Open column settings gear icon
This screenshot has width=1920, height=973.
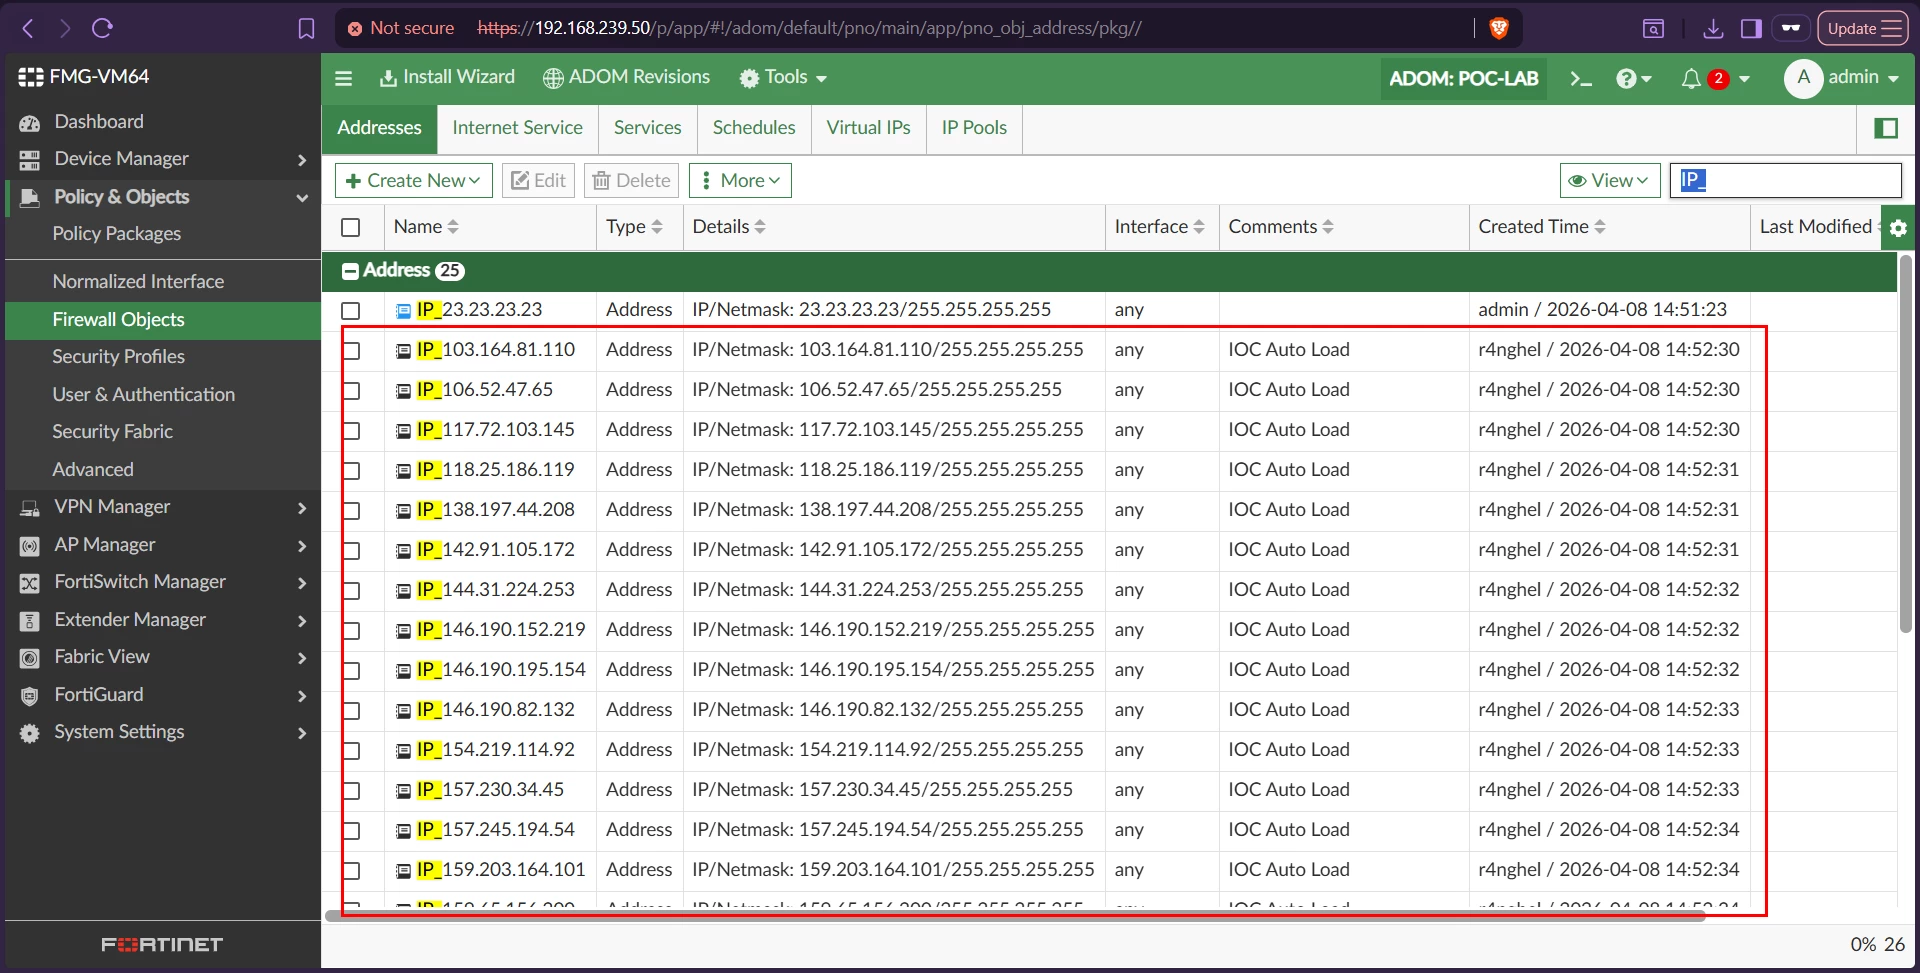click(x=1898, y=228)
